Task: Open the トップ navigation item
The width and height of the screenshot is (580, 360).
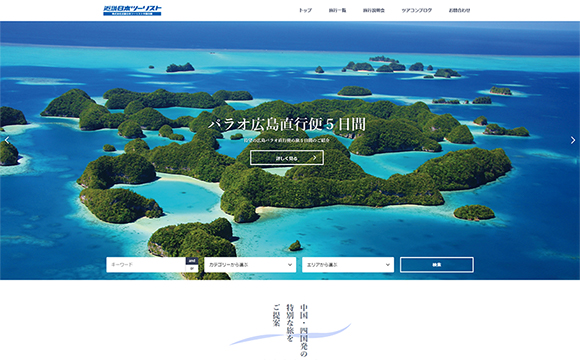Action: [x=305, y=10]
